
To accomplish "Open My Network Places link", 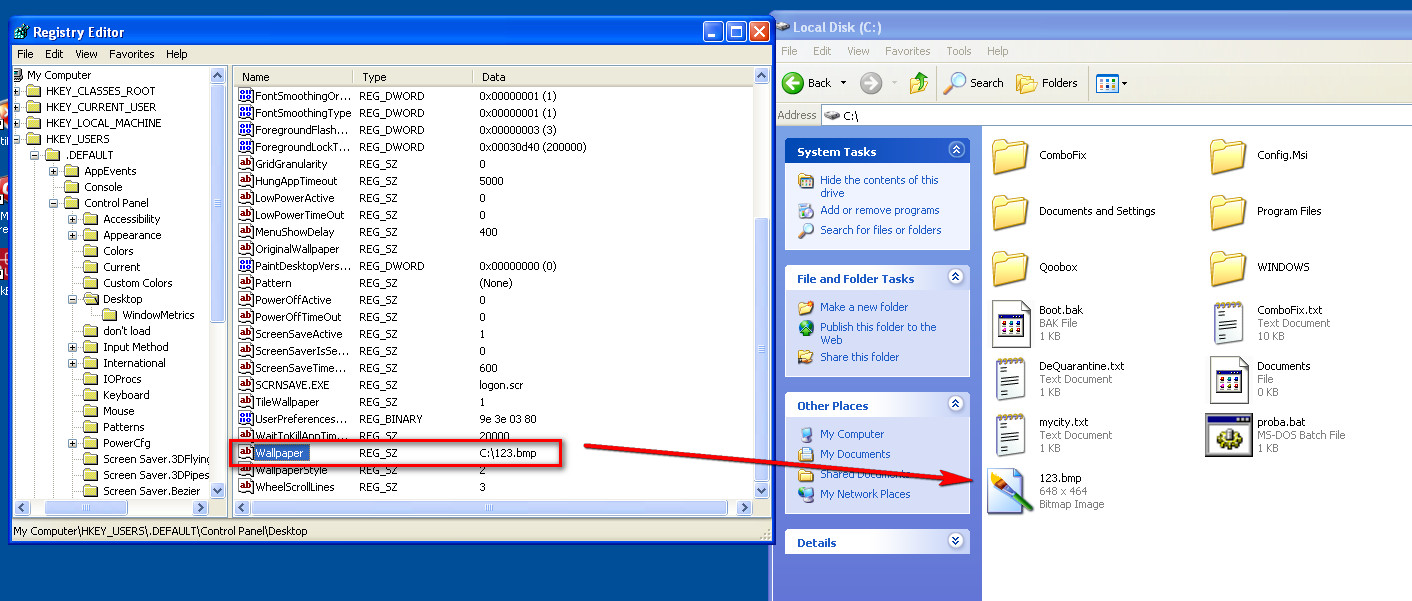I will click(x=865, y=494).
